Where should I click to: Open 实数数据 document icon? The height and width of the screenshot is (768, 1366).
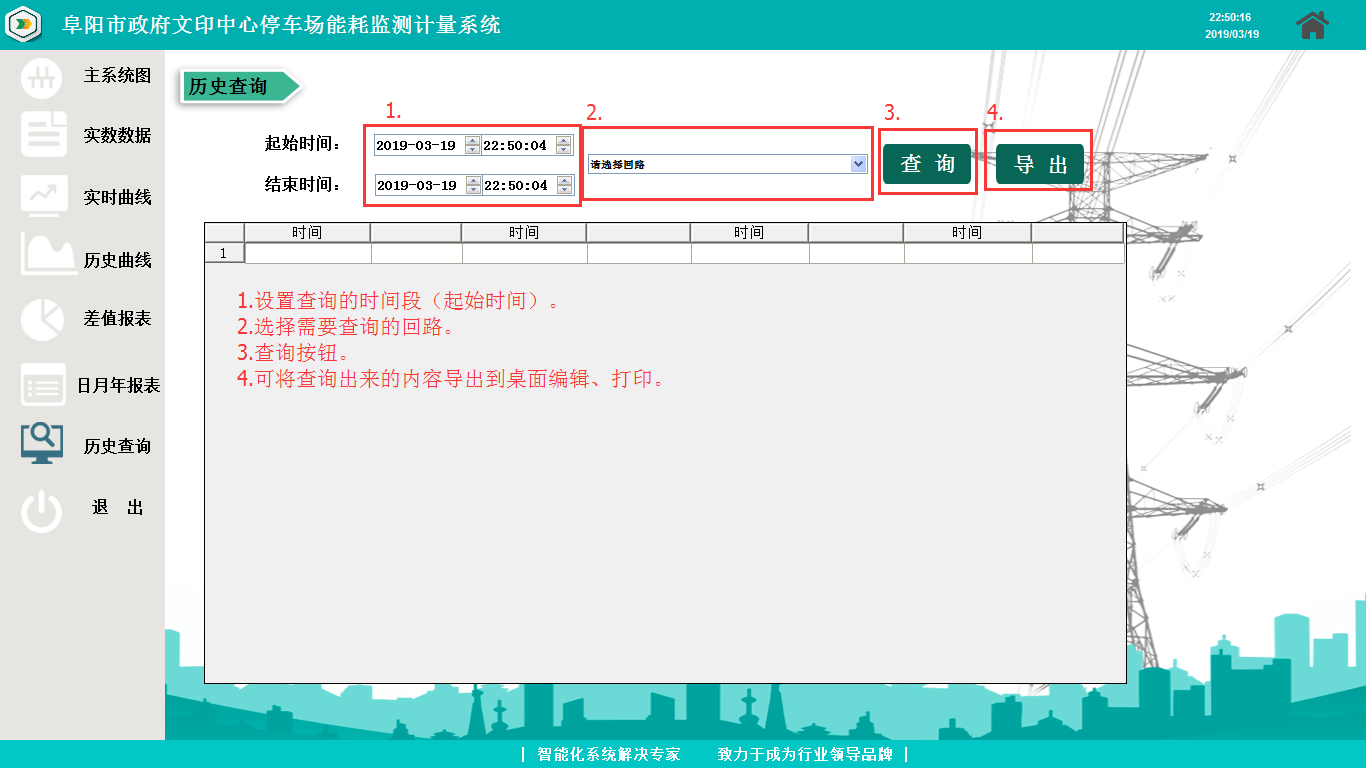[x=43, y=135]
